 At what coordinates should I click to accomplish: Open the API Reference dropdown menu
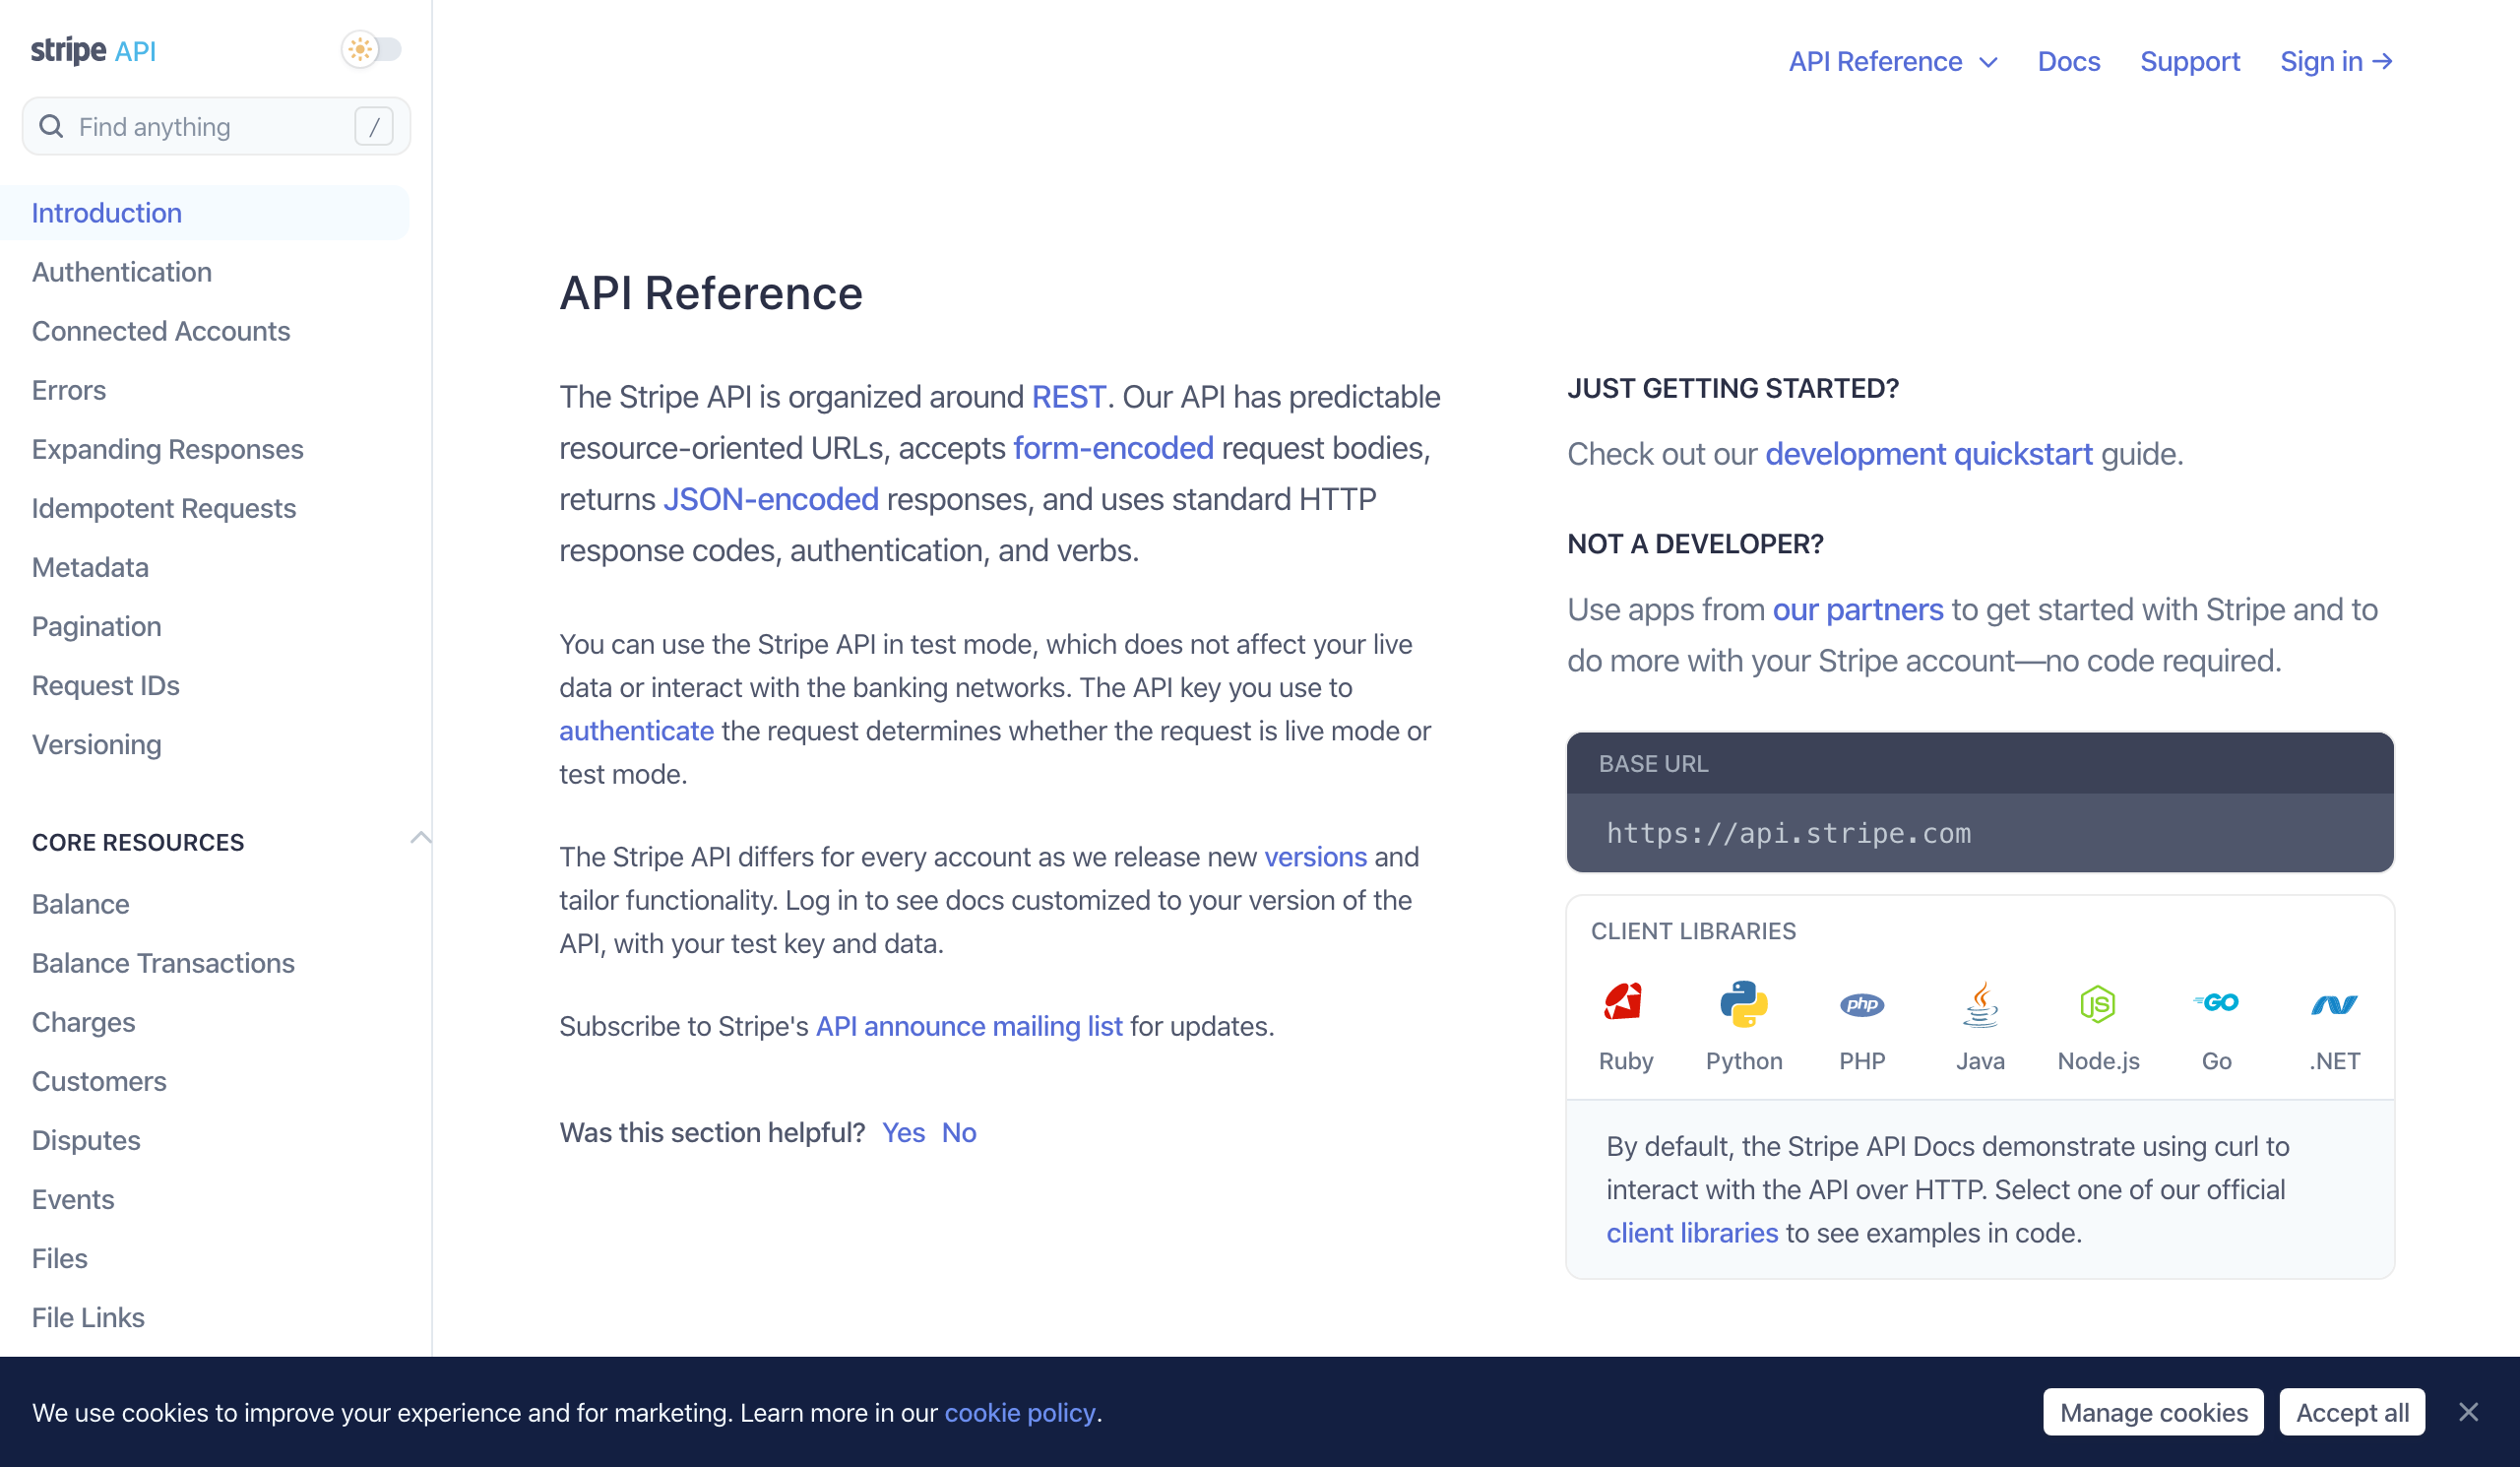click(x=1892, y=62)
